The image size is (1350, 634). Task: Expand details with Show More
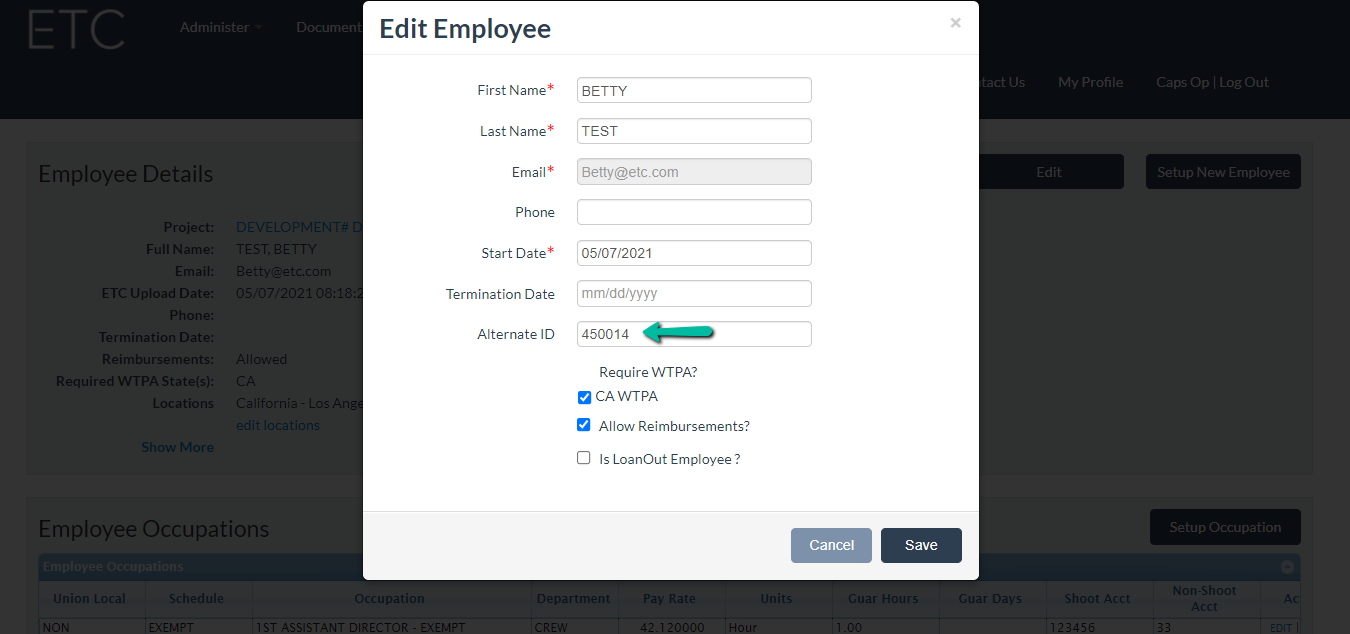point(177,447)
